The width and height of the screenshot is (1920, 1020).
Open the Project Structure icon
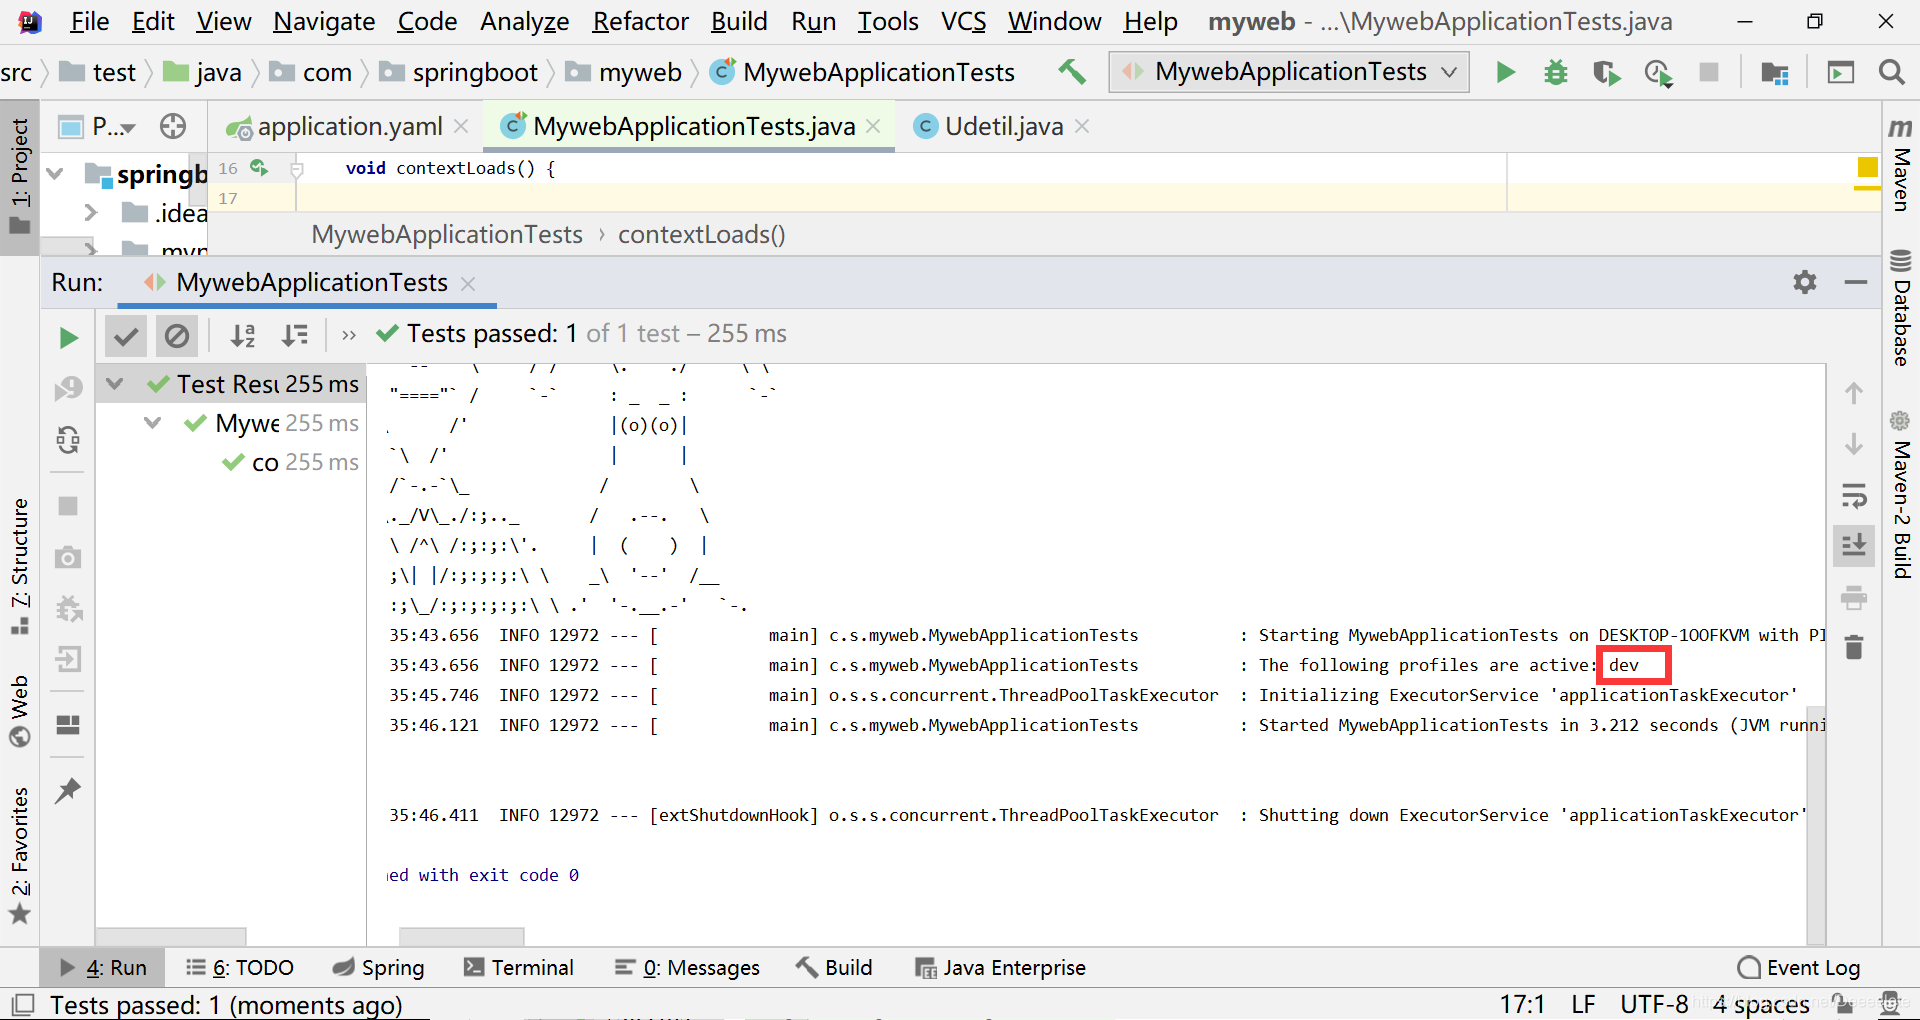coord(1775,72)
